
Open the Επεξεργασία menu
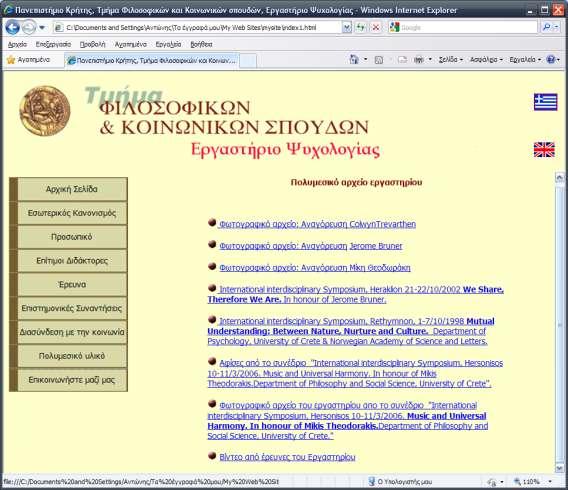click(x=53, y=44)
